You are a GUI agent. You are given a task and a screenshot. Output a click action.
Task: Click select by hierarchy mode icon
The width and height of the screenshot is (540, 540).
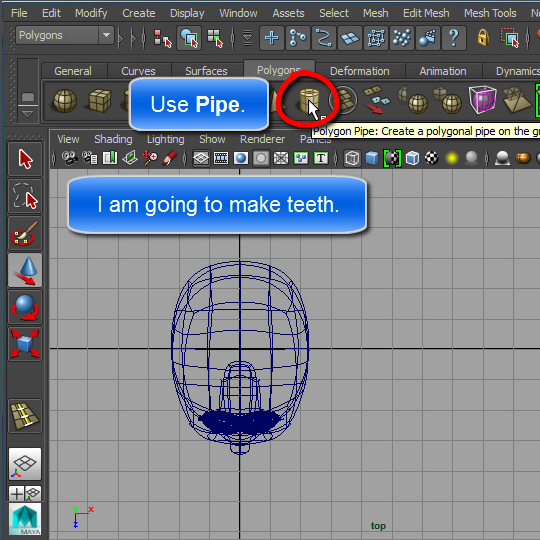[162, 38]
